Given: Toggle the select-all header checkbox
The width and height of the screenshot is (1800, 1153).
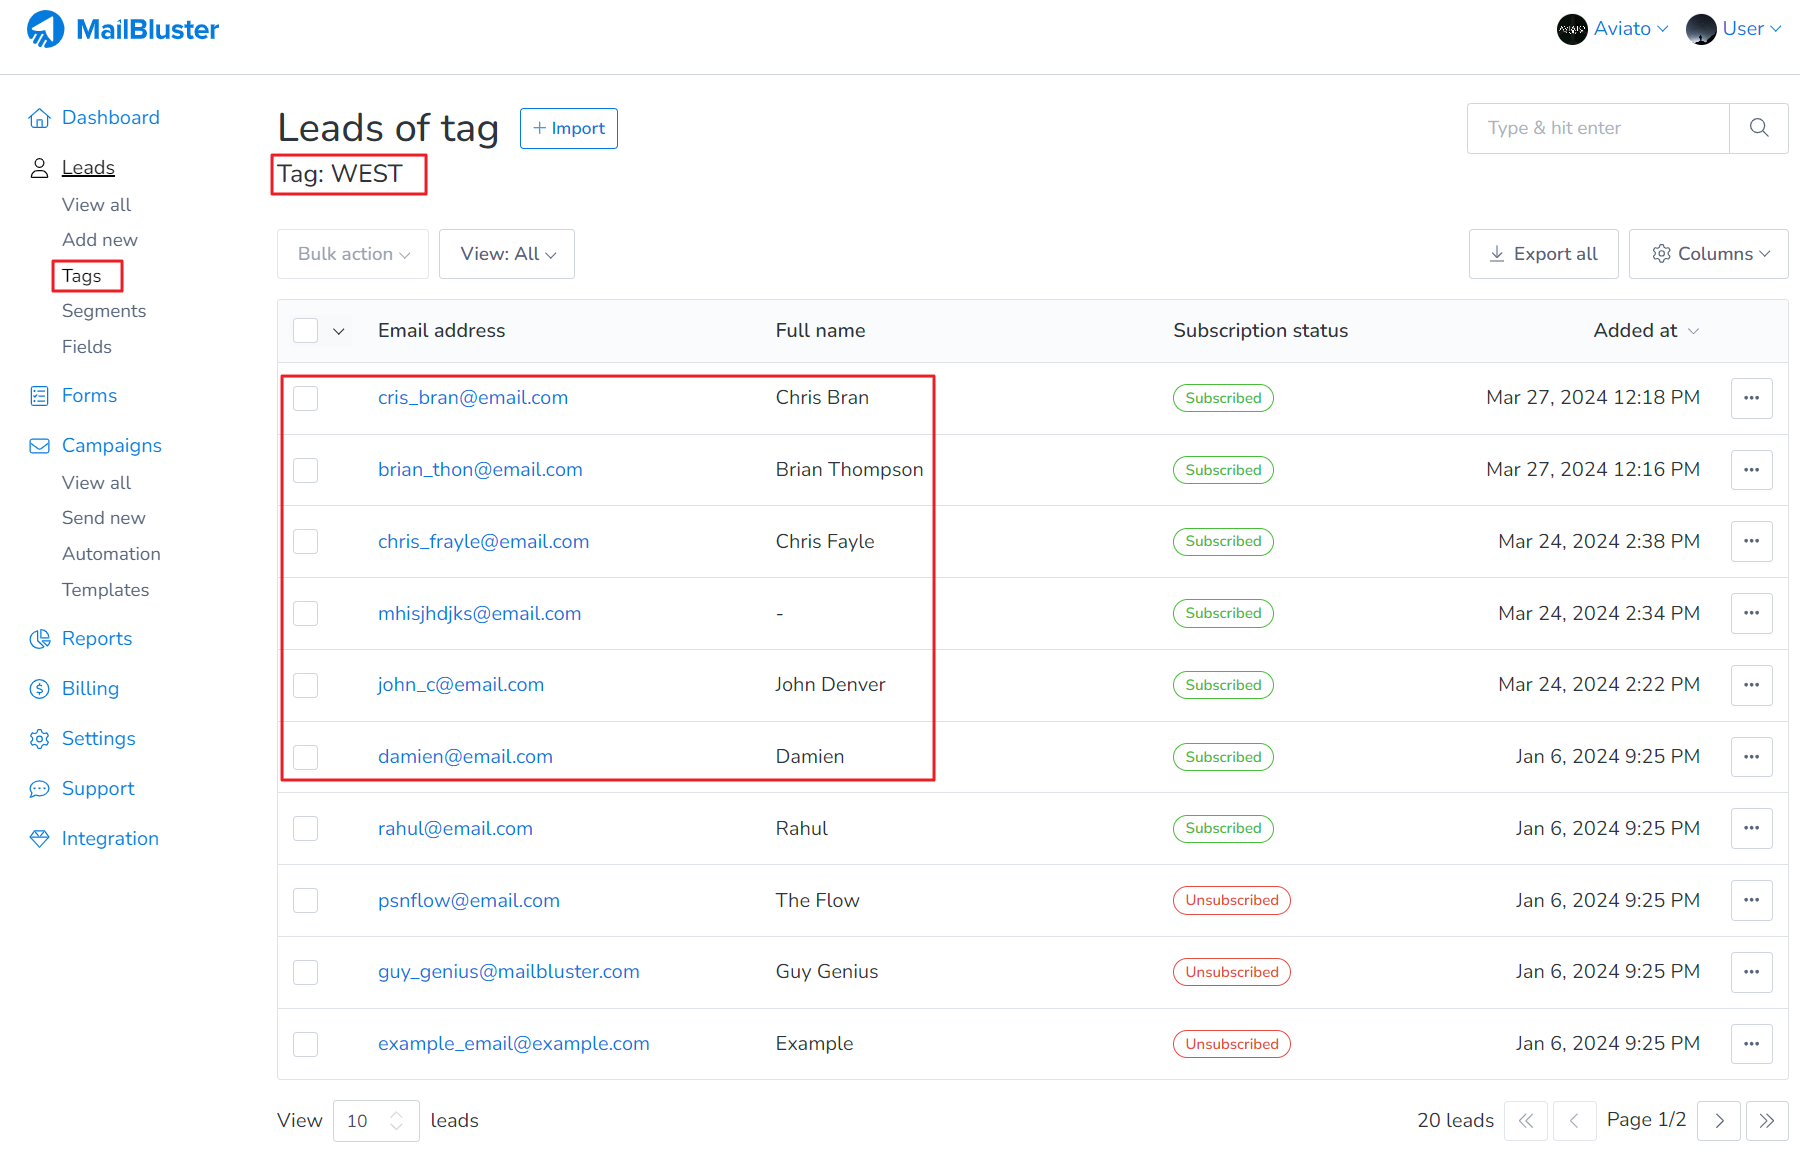Looking at the screenshot, I should pos(306,331).
